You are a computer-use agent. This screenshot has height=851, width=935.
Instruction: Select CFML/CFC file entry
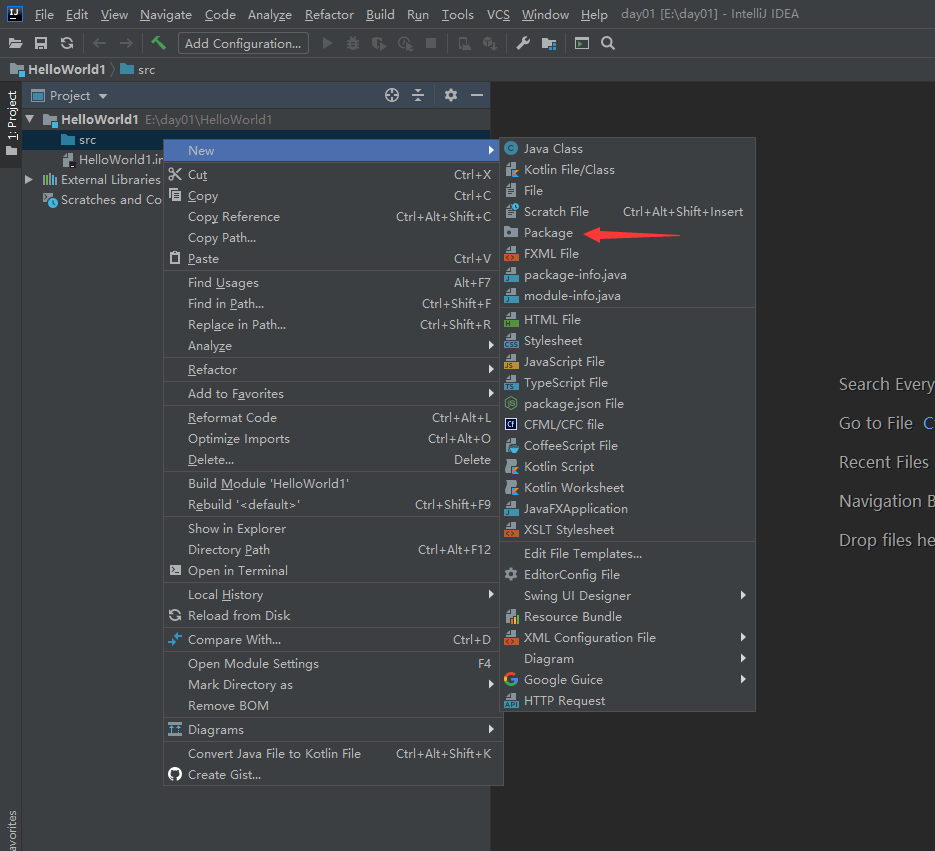coord(627,425)
